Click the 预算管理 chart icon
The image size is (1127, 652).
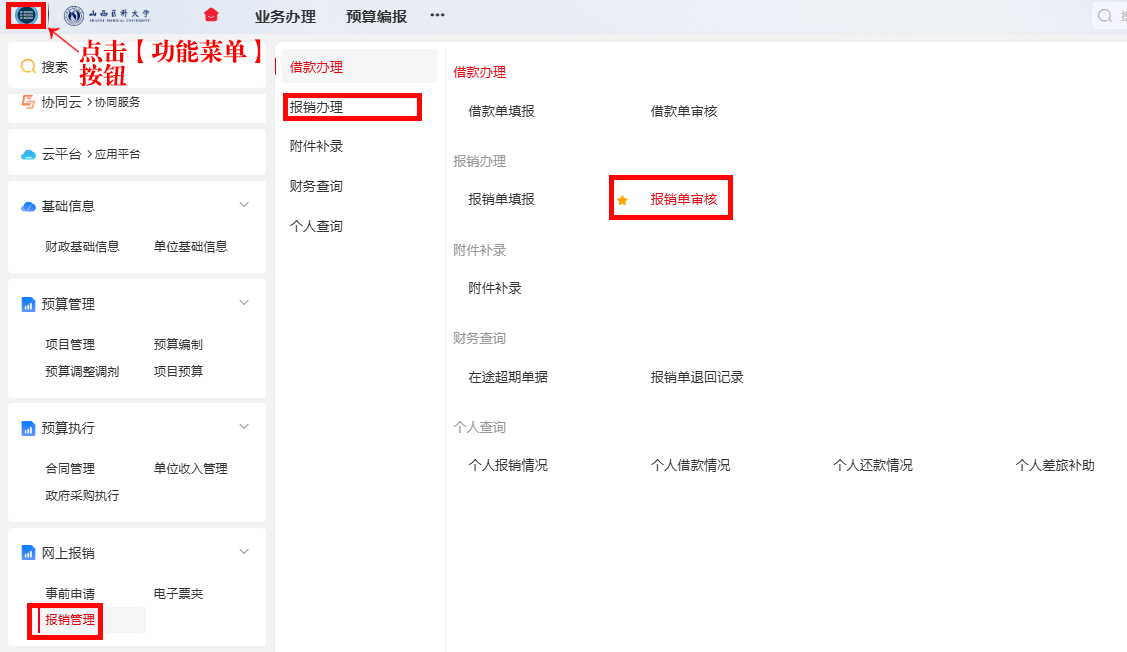tap(29, 304)
